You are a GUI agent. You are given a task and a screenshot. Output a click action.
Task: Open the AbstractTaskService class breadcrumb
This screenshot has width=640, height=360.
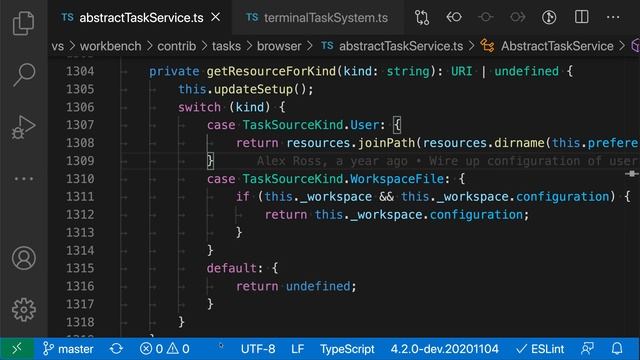[x=547, y=46]
